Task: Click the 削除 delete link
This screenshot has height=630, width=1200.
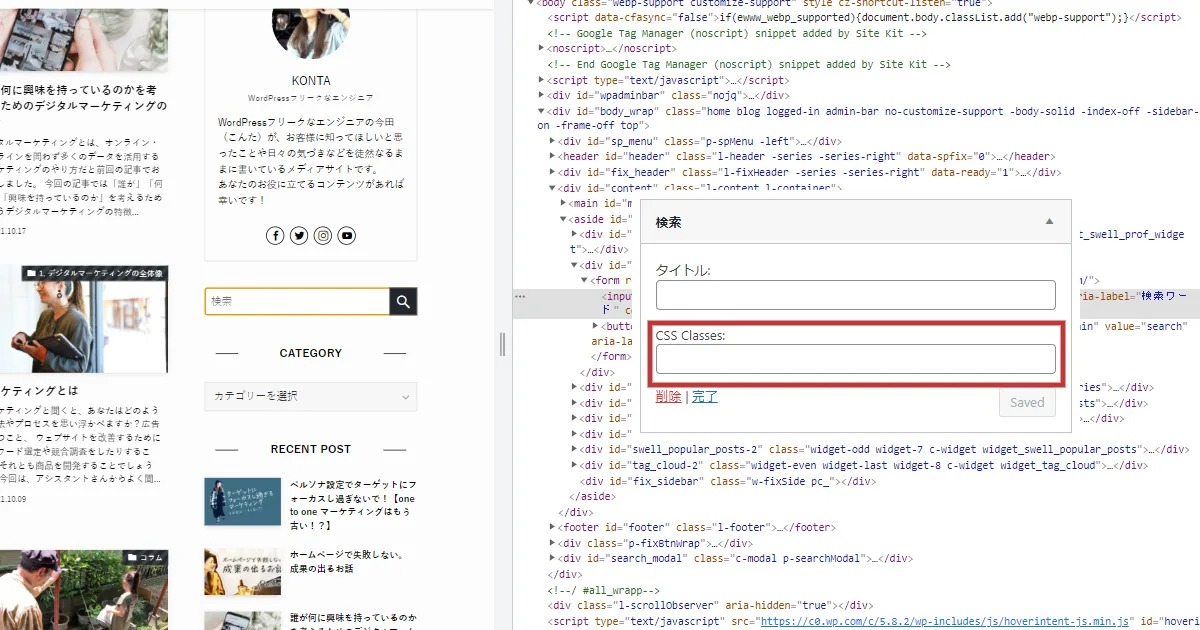Action: [668, 397]
